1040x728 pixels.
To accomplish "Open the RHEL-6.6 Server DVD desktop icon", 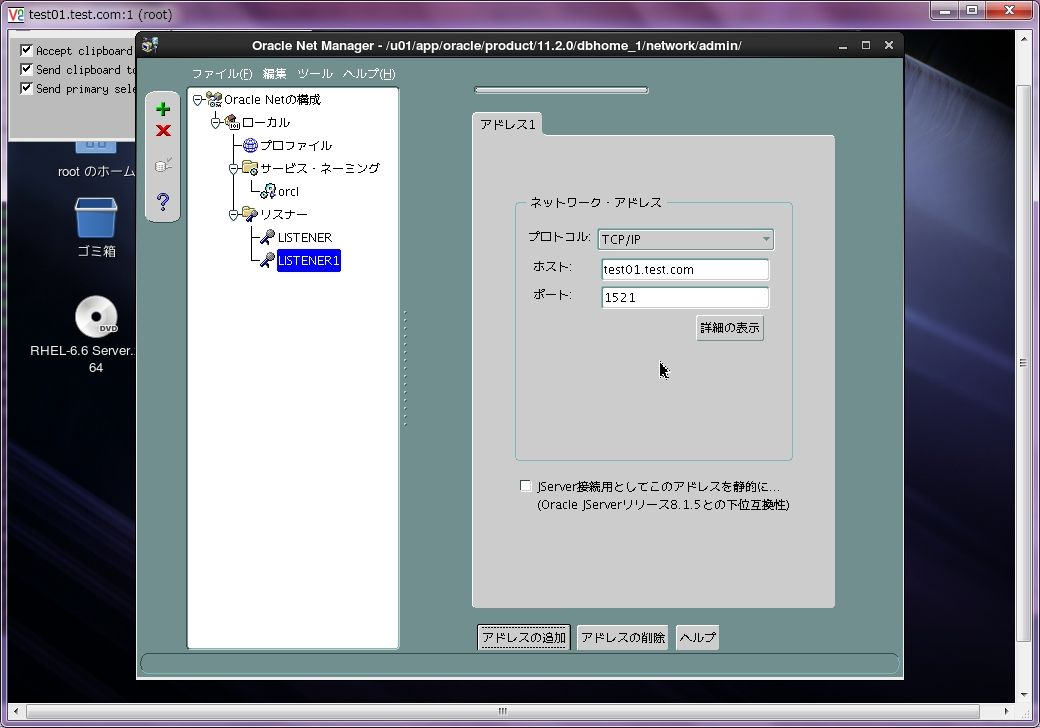I will (x=96, y=316).
